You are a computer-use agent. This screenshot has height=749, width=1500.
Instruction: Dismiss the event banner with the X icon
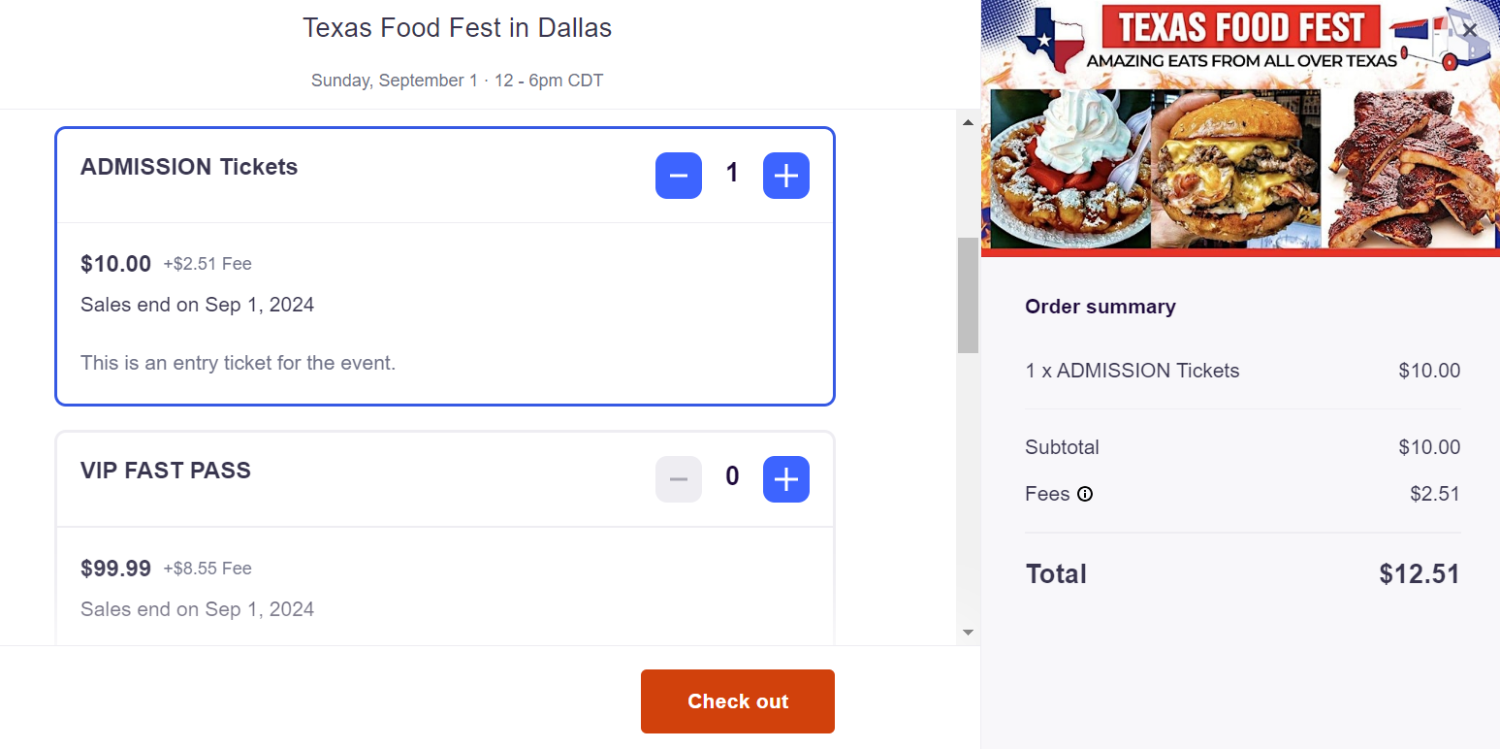(x=1469, y=30)
